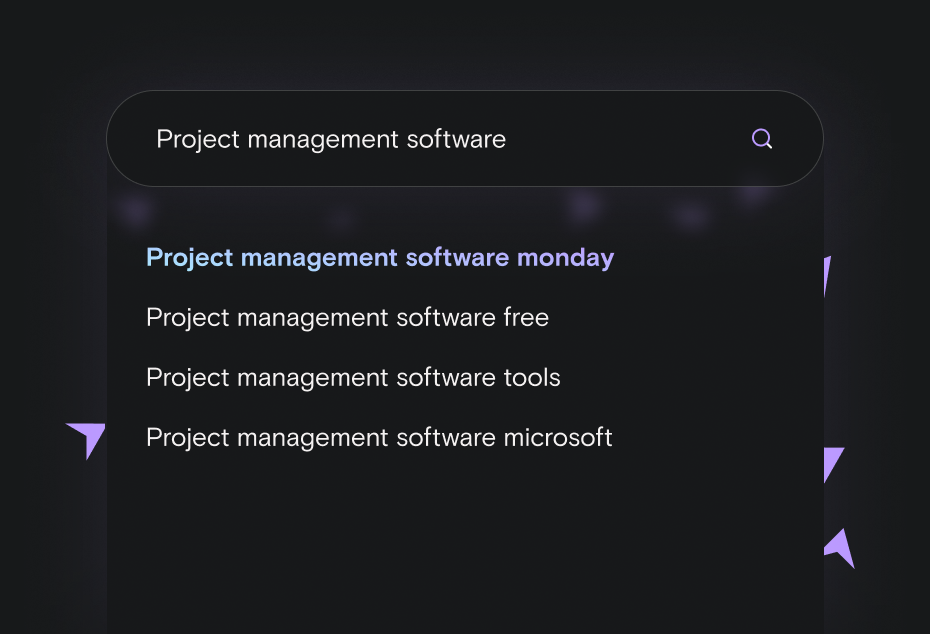Click the word 'tools' in the third suggestion

532,377
